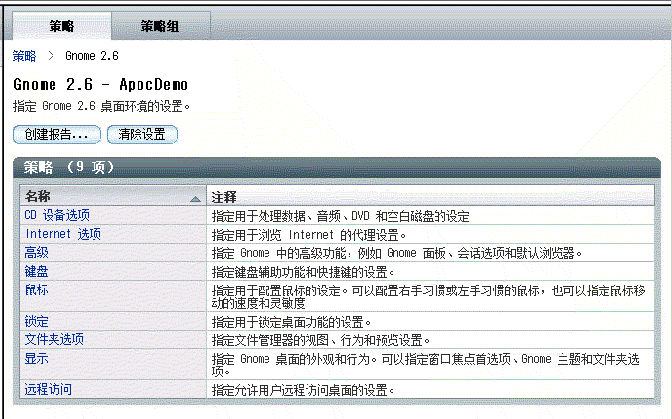The image size is (672, 419).
Task: Click the 显示 row comment about 桌面的外观
Action: tap(426, 365)
